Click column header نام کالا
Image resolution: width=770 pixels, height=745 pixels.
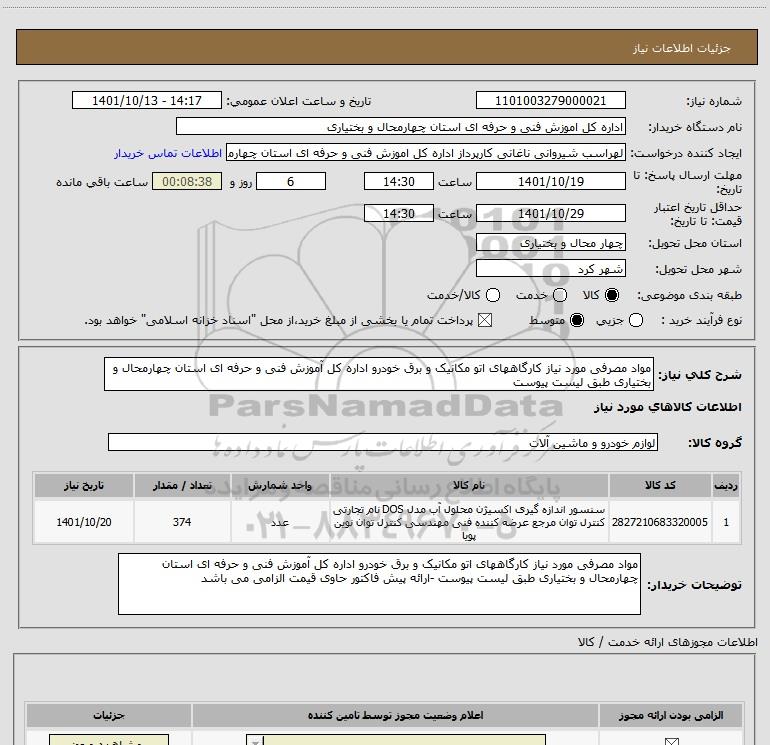tap(468, 485)
